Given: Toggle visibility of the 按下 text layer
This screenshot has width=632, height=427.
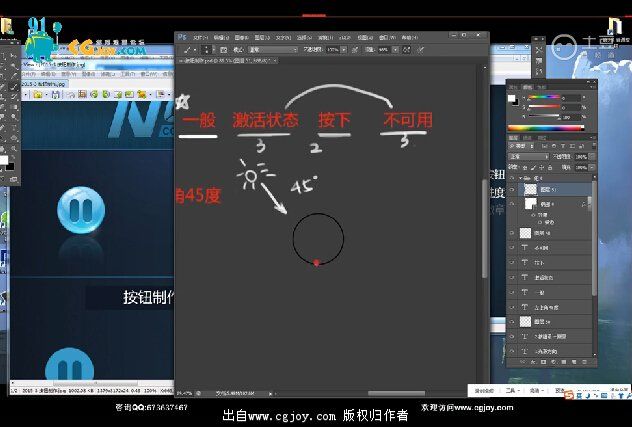Looking at the screenshot, I should pos(512,262).
